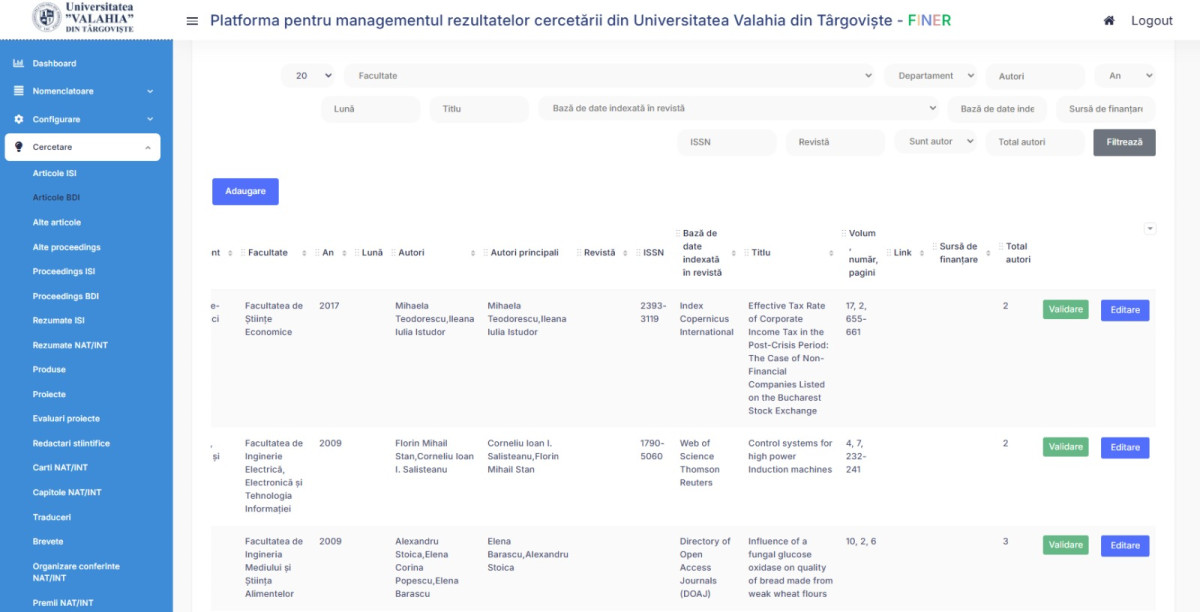Click the sort arrows on Titlu column
1200x612 pixels.
tap(831, 253)
